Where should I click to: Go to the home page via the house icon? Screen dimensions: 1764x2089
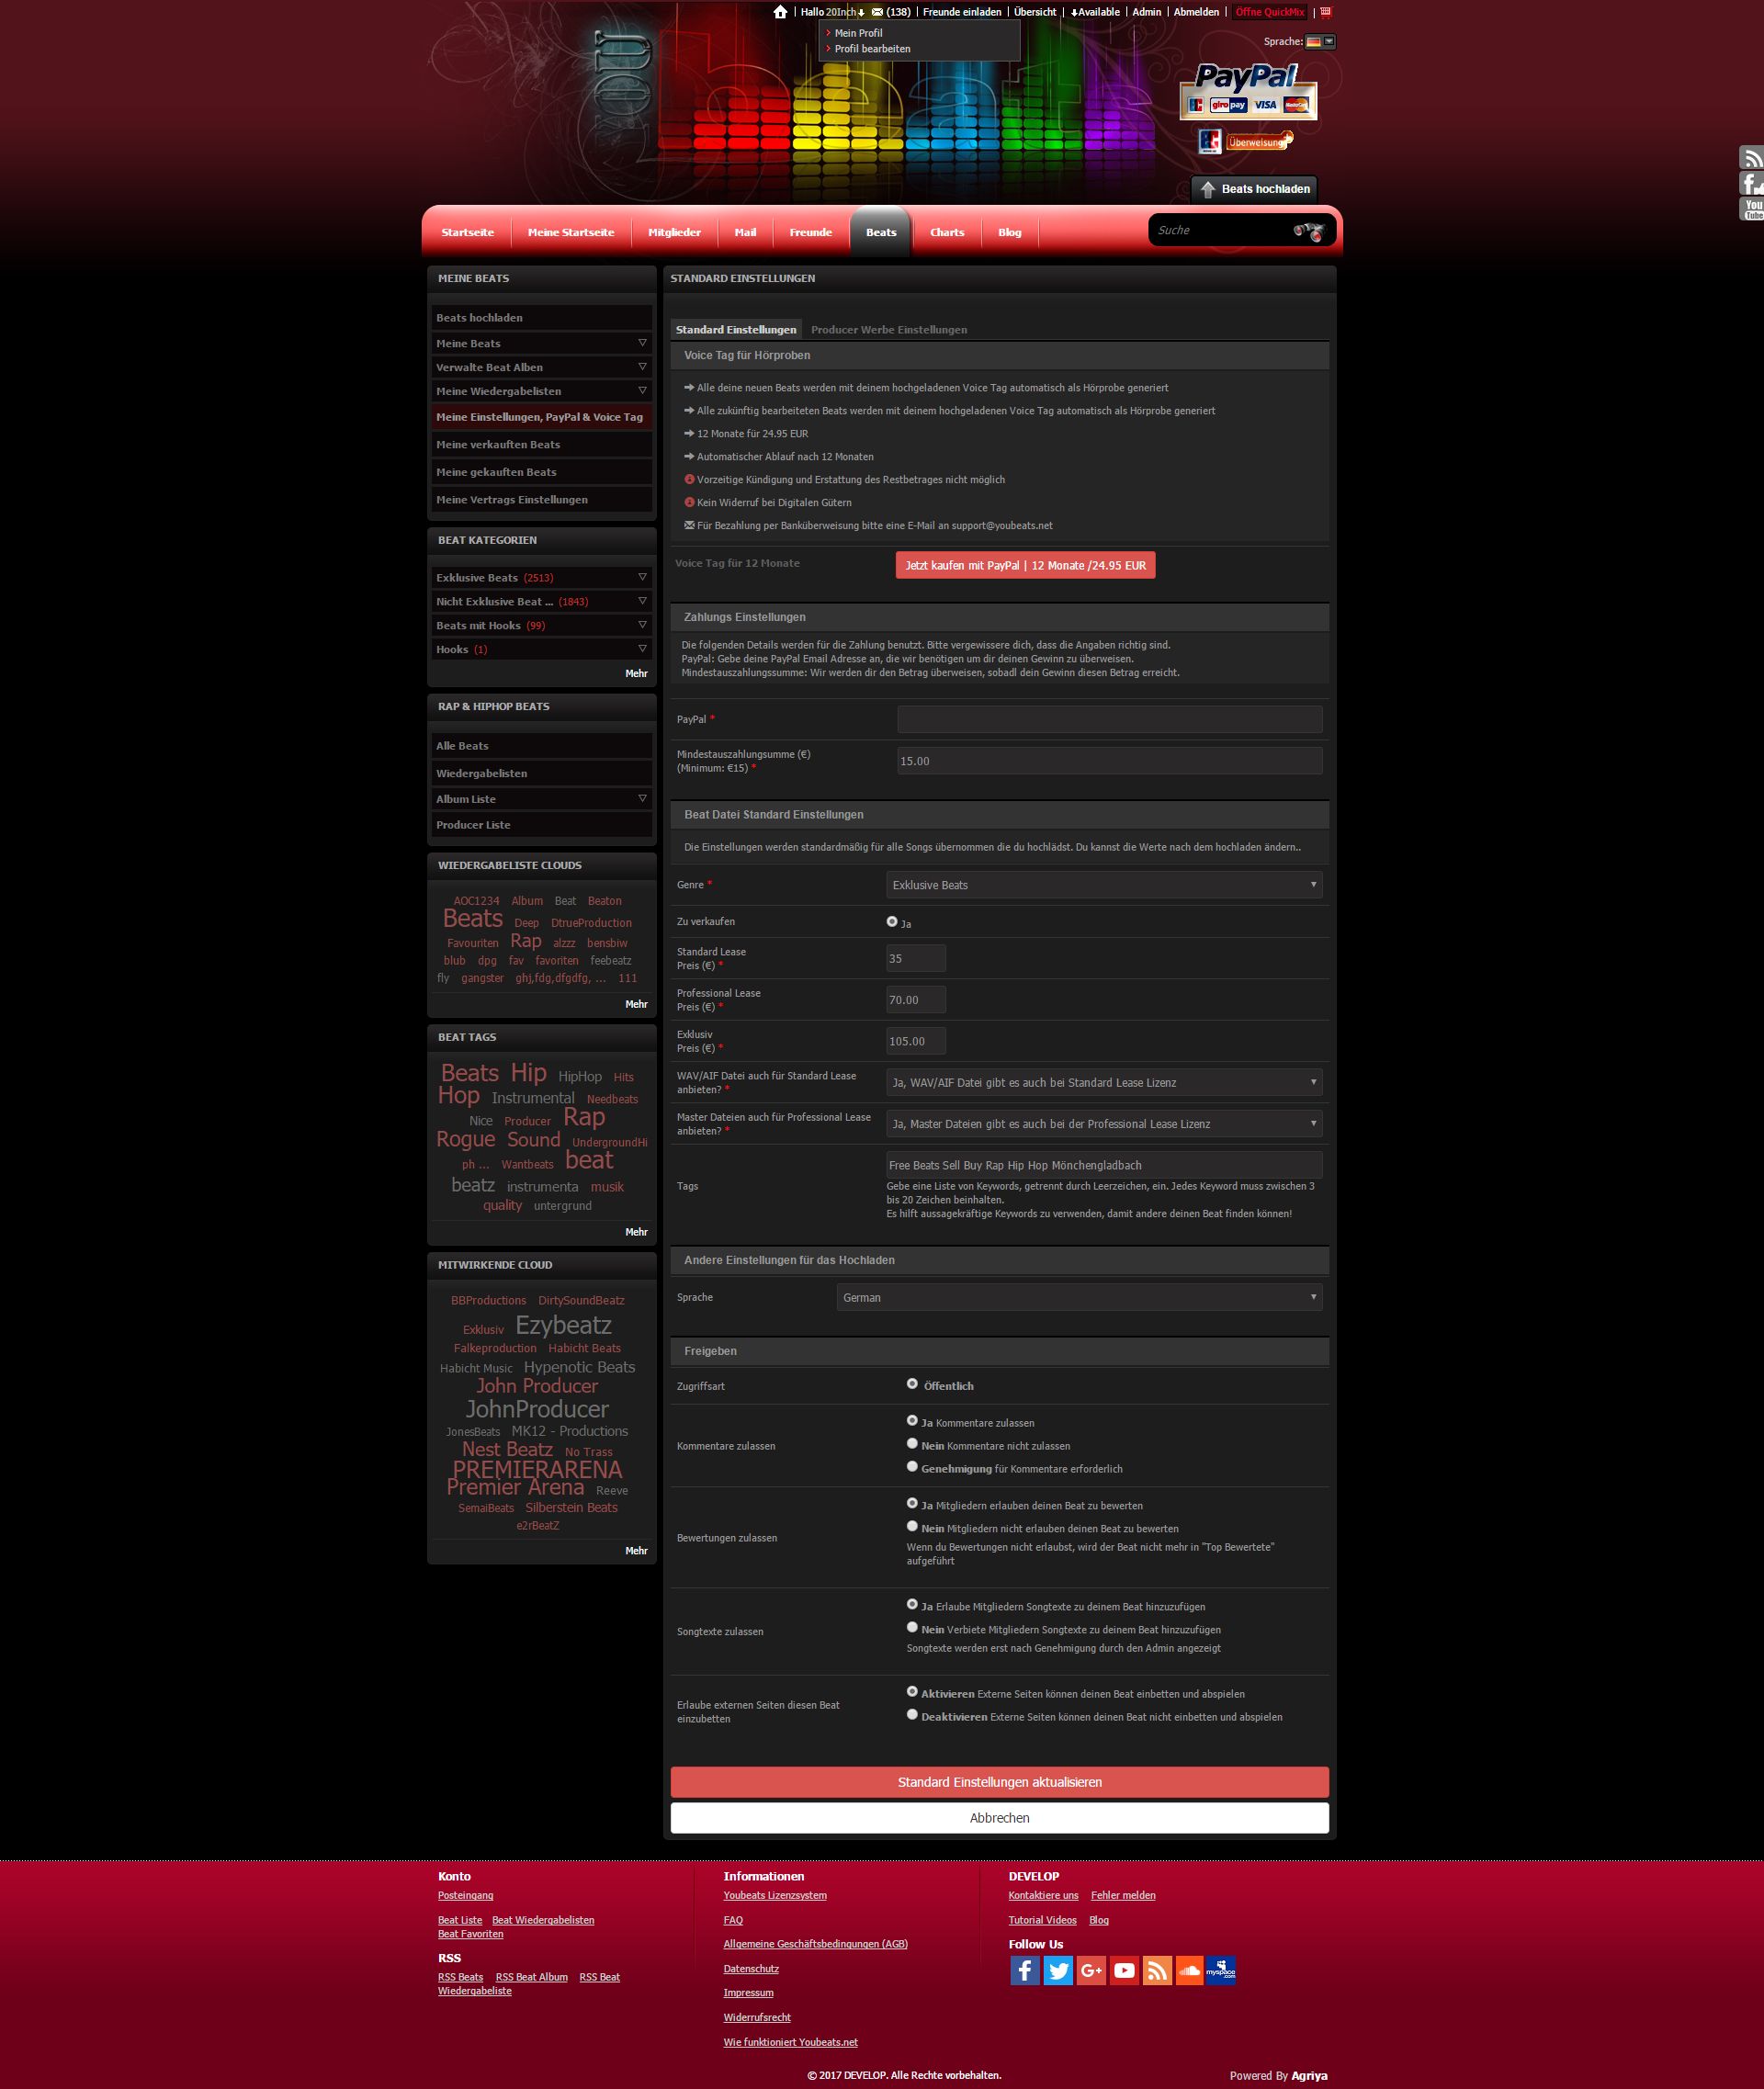pos(780,12)
